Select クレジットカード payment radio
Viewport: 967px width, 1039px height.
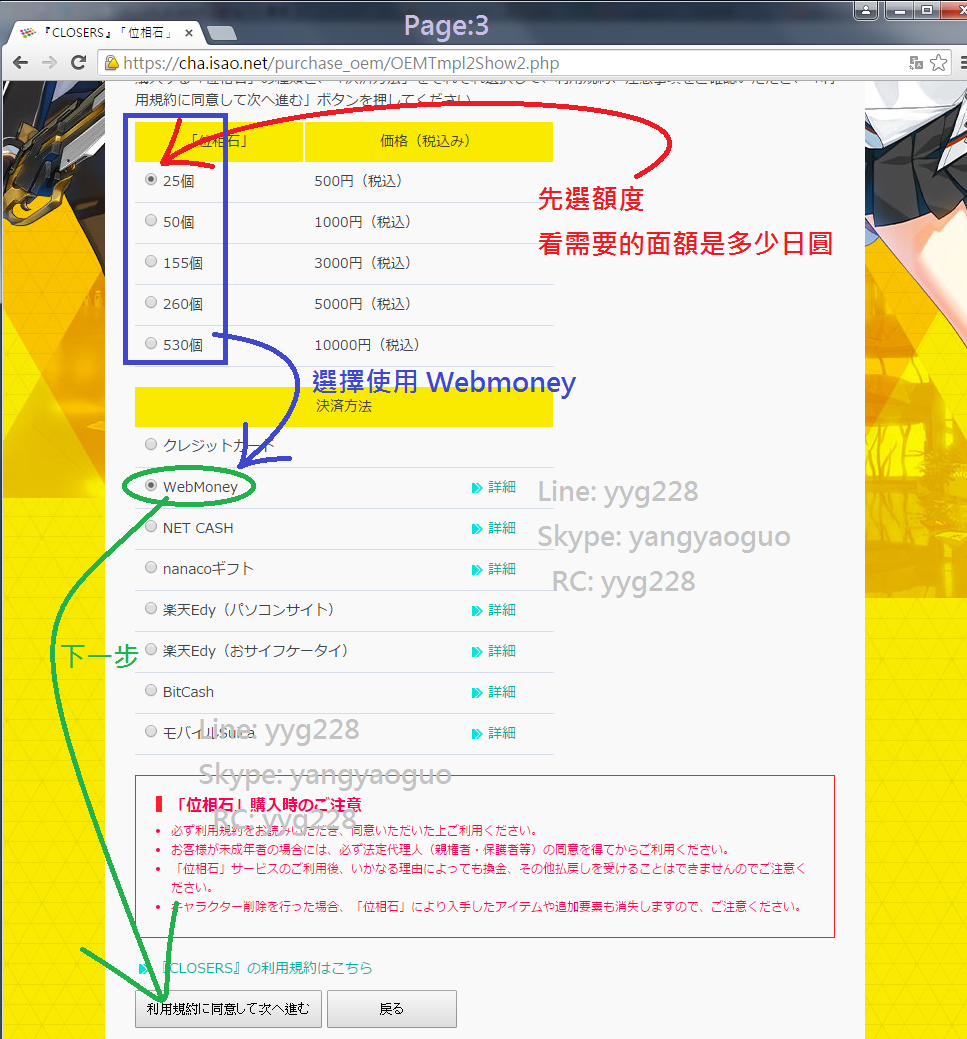pos(151,445)
